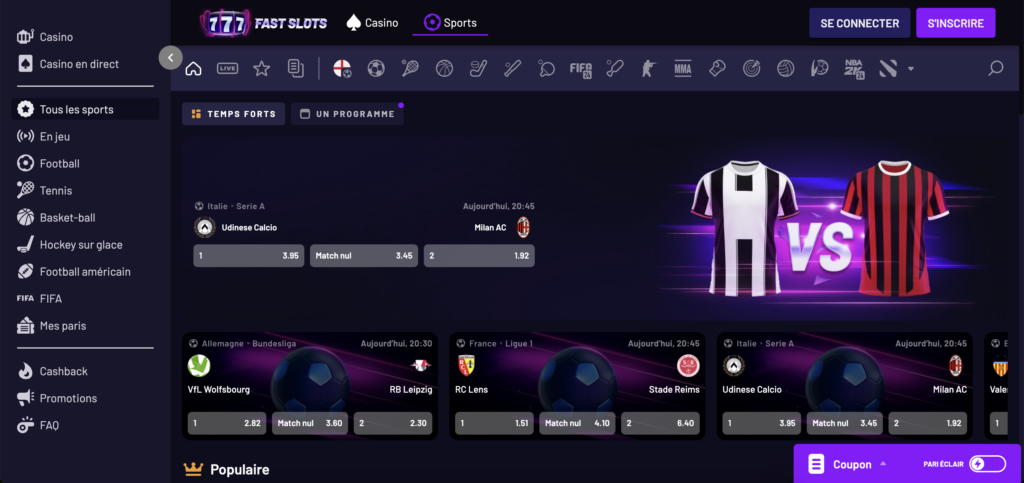
Task: Select the darts target icon
Action: (751, 68)
